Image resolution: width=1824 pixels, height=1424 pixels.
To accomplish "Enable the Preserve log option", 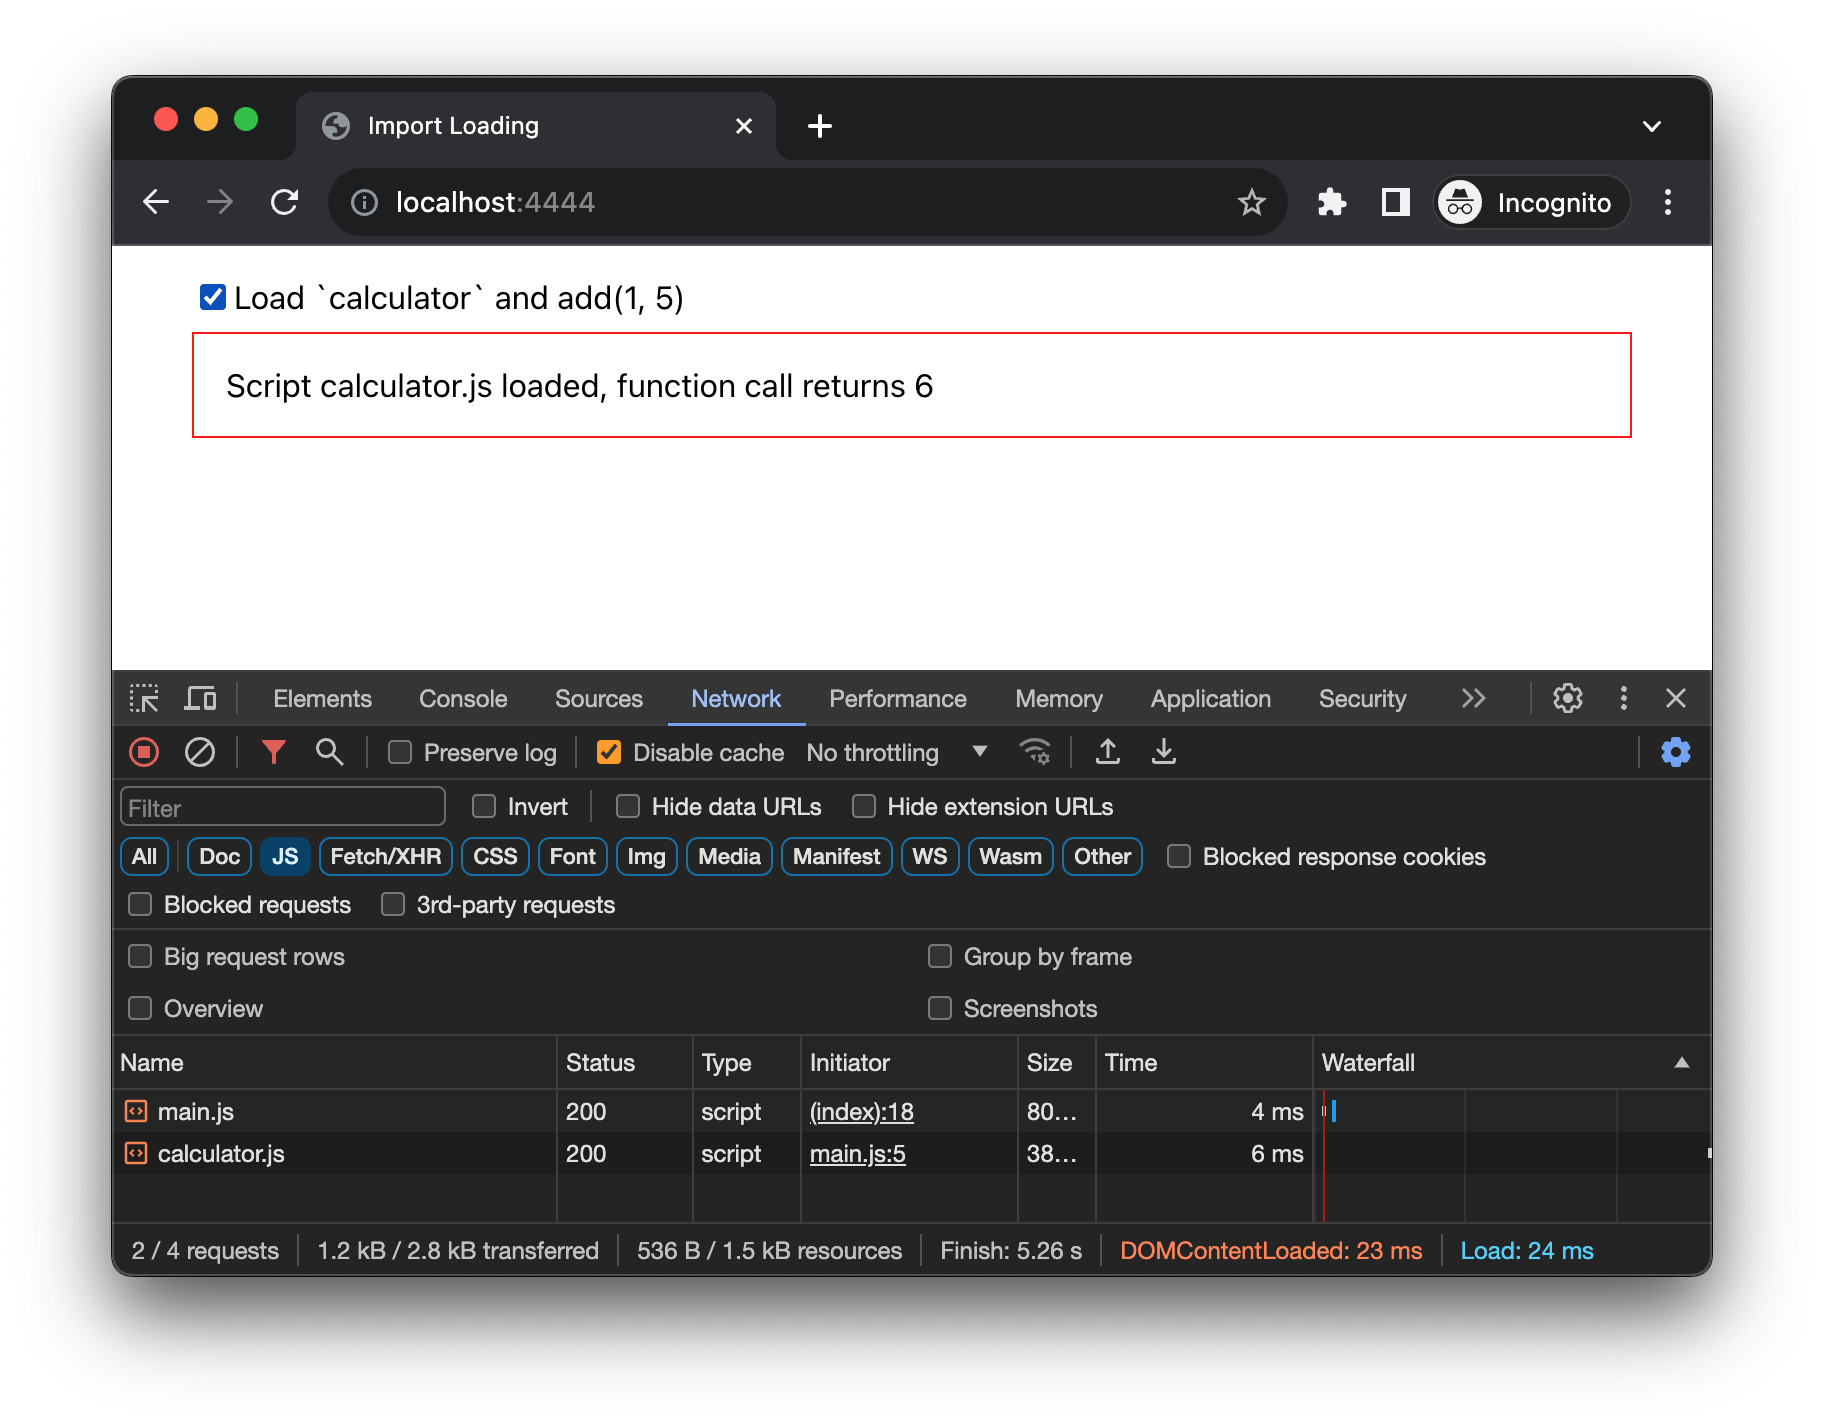I will (x=400, y=752).
